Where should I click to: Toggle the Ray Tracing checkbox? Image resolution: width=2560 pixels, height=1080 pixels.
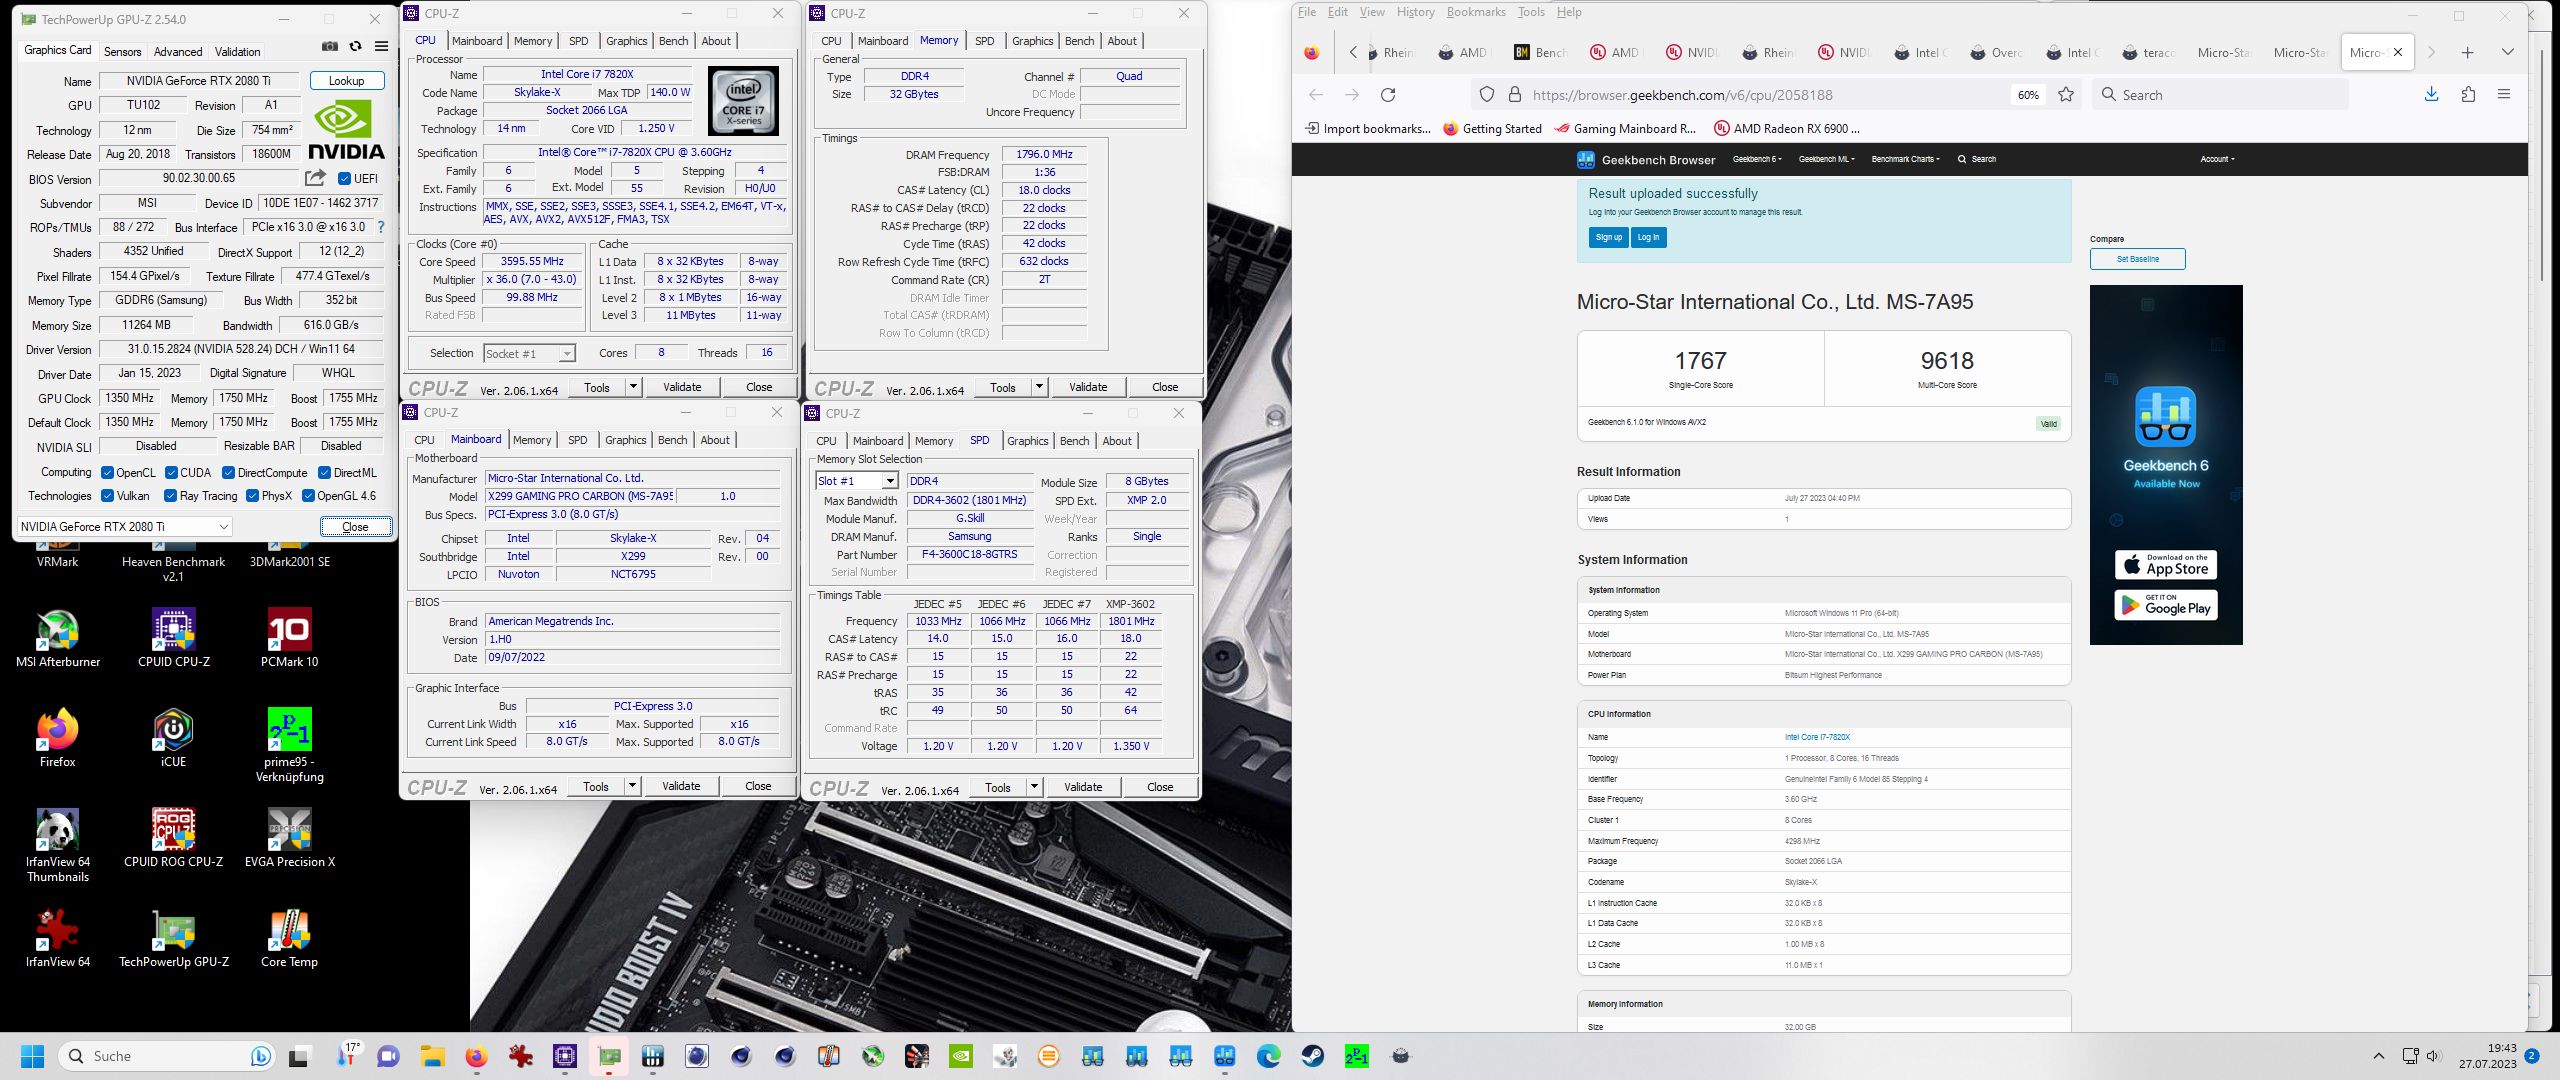pyautogui.click(x=170, y=496)
